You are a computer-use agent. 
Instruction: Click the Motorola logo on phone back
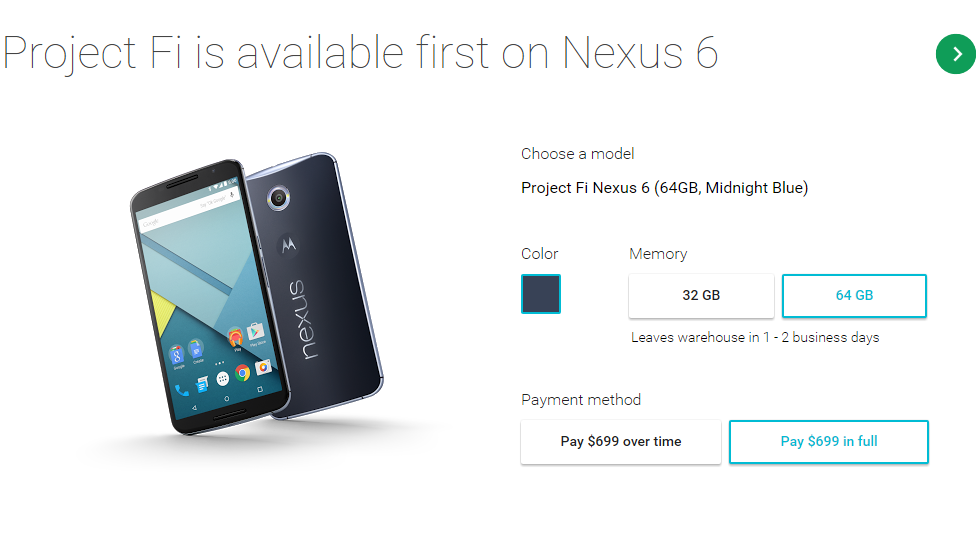(288, 245)
